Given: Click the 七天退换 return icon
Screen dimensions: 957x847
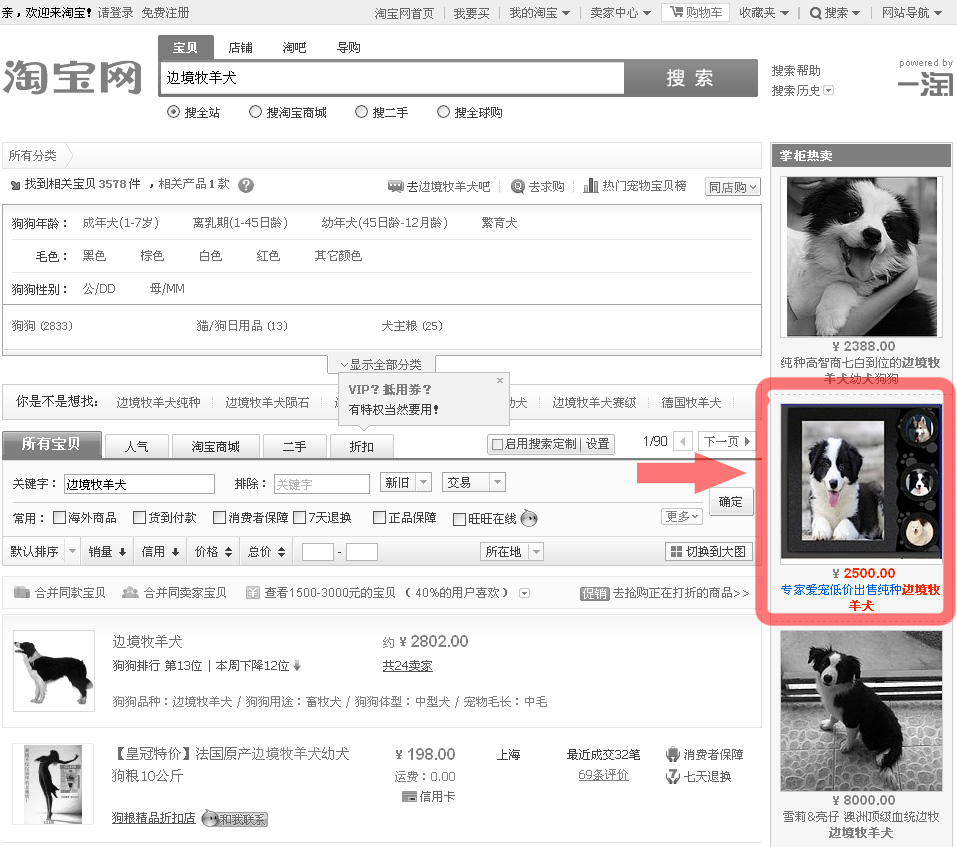Looking at the screenshot, I should 673,776.
